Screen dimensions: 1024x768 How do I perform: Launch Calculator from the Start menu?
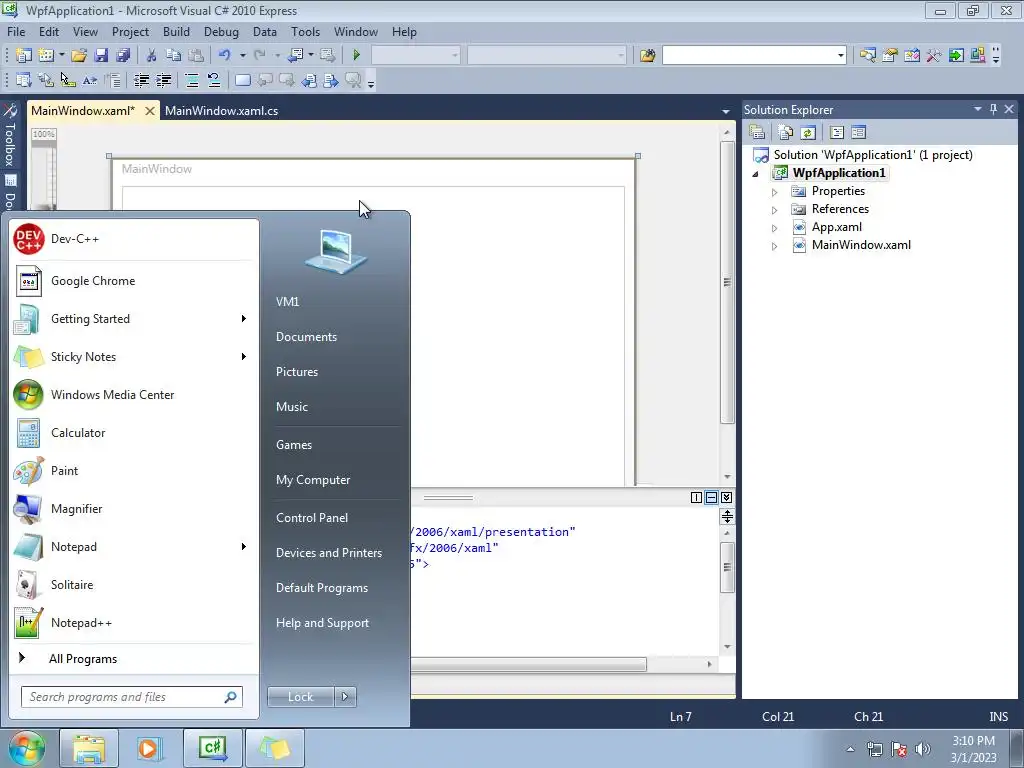(134, 433)
